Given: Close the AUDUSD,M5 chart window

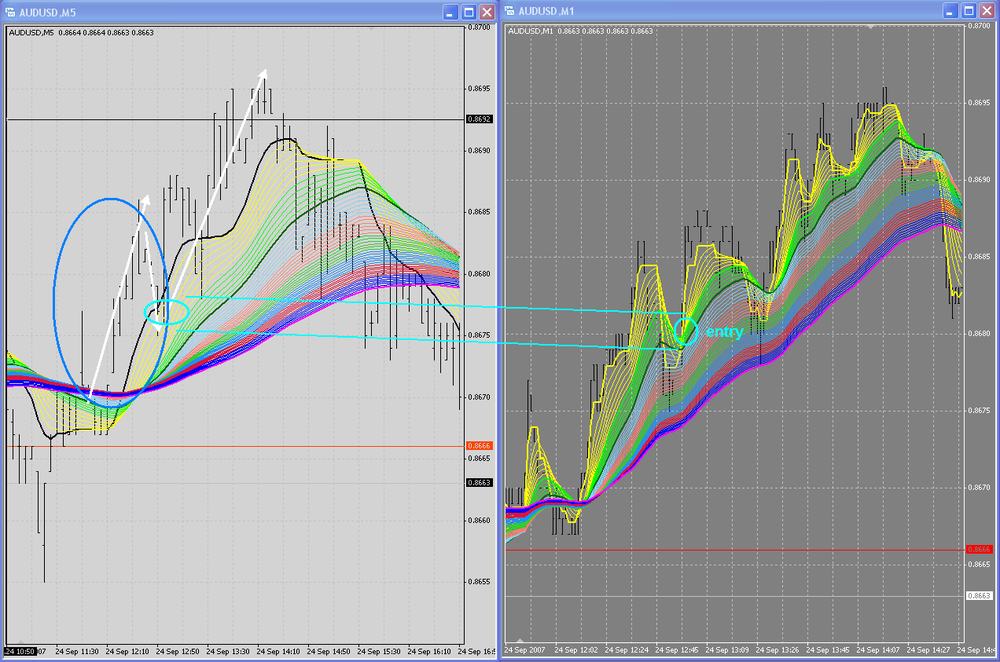Looking at the screenshot, I should pos(487,12).
